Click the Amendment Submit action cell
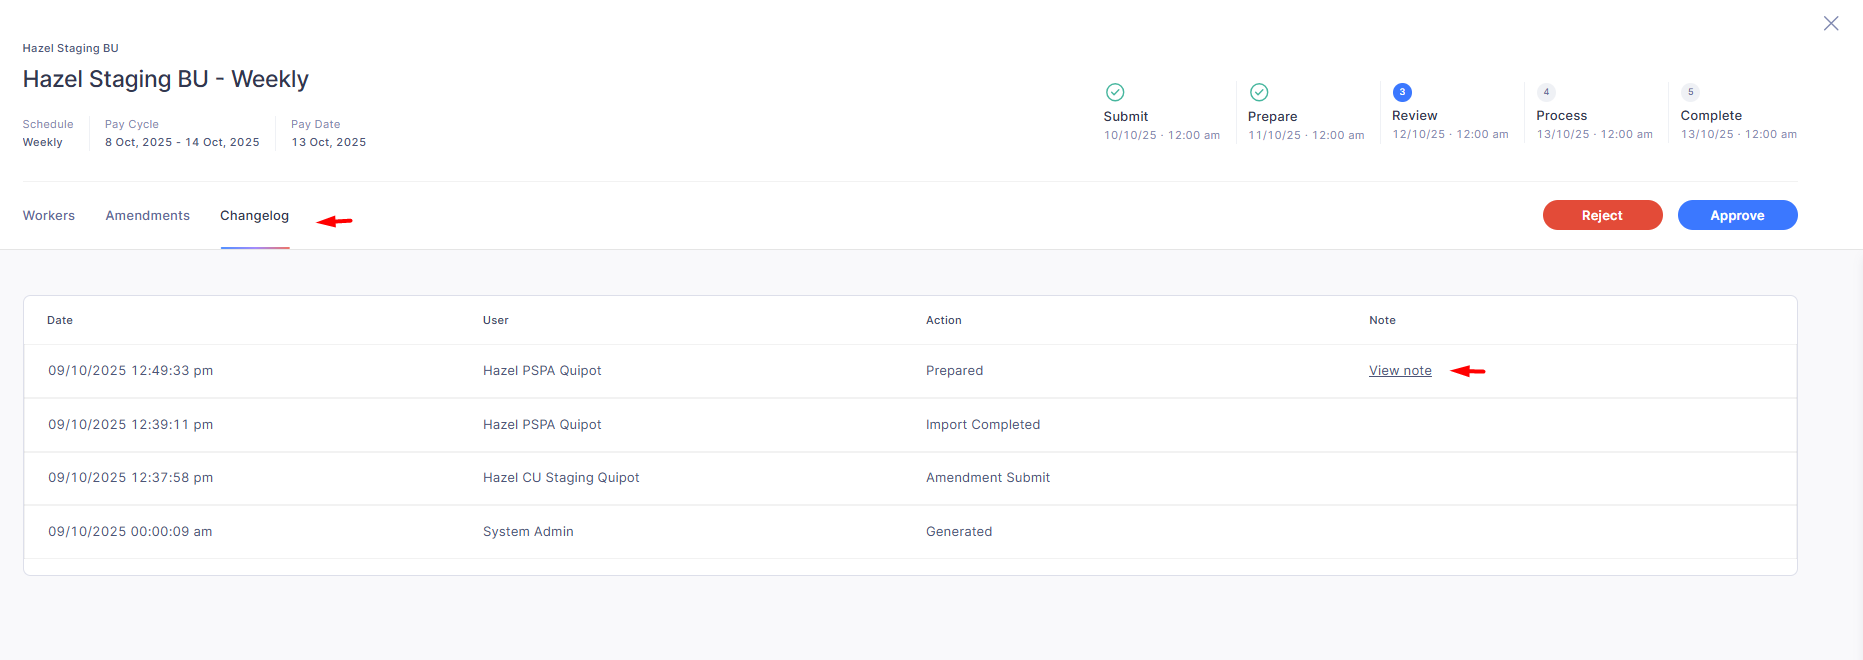The image size is (1863, 660). pos(988,478)
